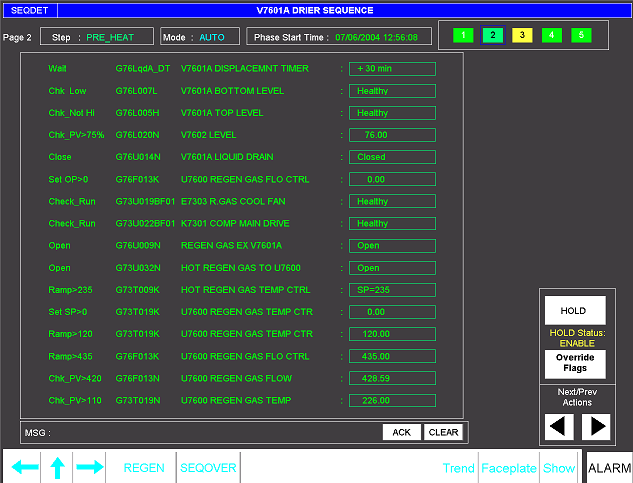The image size is (633, 483).
Task: Select tag G76L005H
Action: pos(137,113)
